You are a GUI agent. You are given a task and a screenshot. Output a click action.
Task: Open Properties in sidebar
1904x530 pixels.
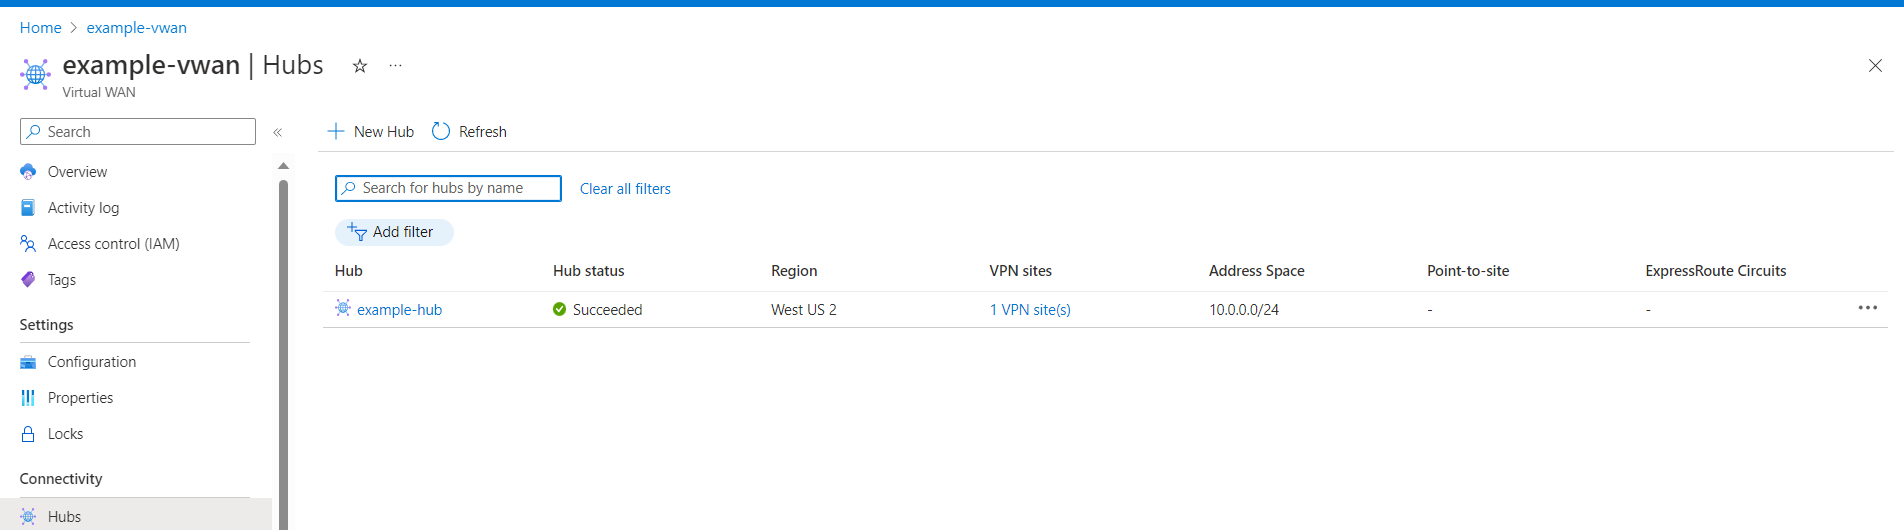click(80, 398)
